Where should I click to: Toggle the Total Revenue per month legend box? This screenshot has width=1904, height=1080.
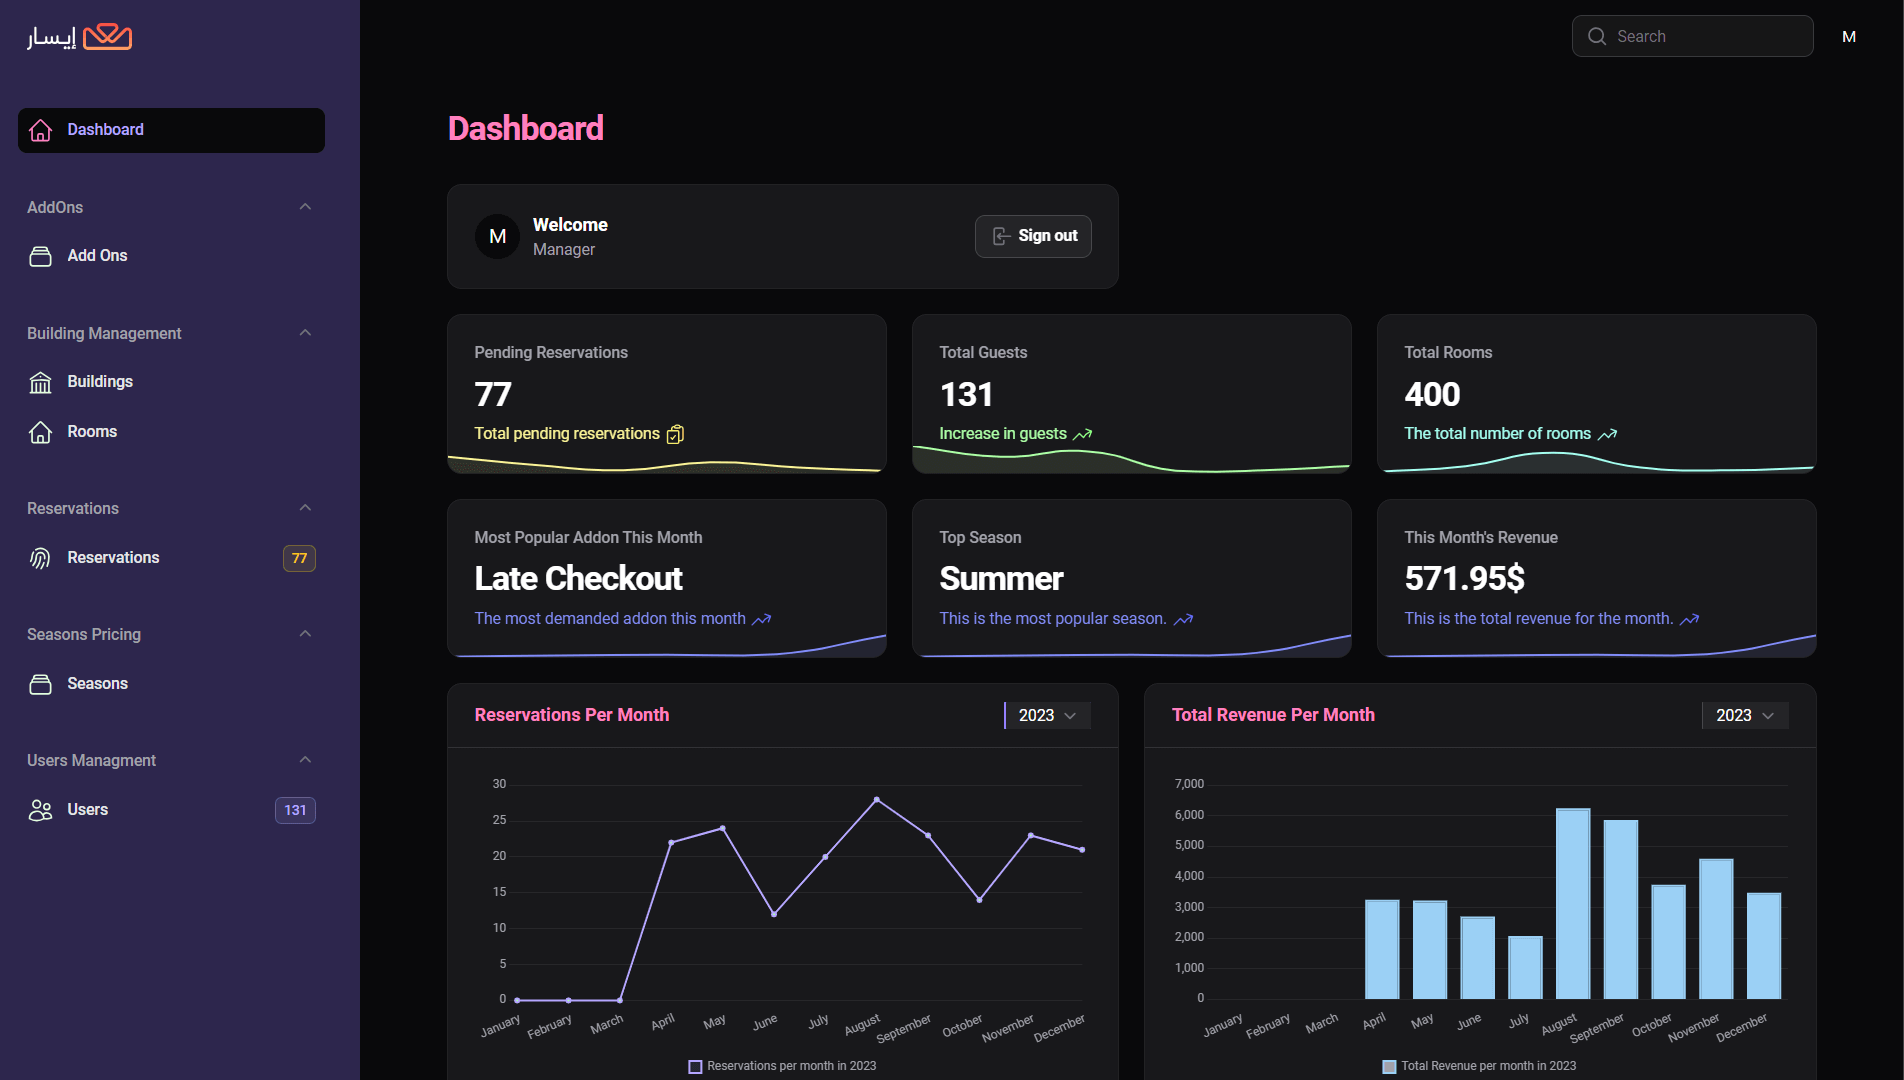click(1389, 1067)
